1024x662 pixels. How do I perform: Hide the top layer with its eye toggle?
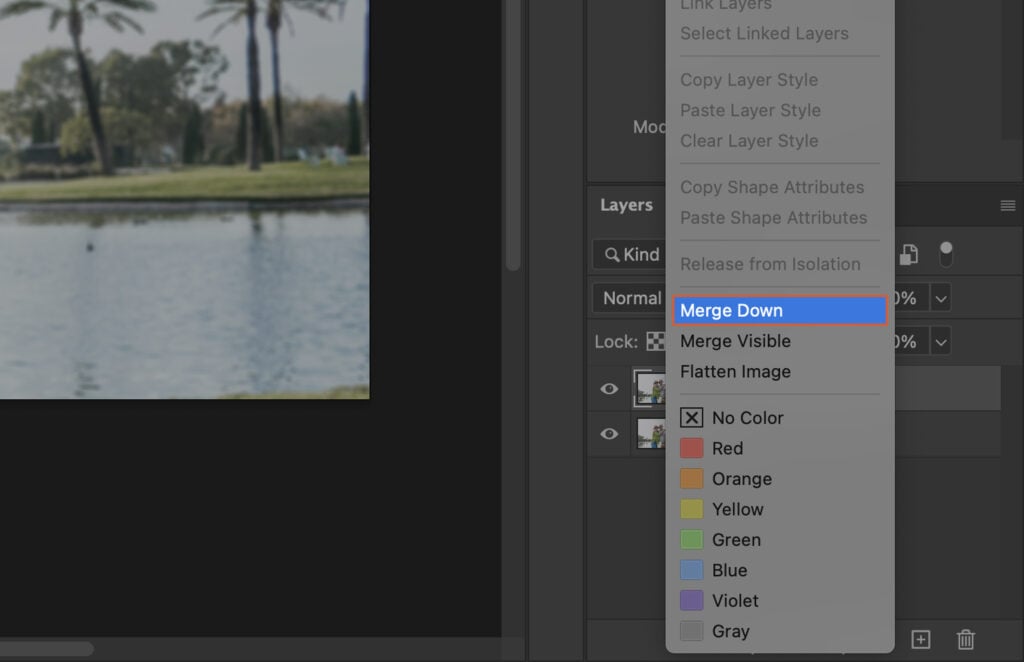[x=609, y=389]
